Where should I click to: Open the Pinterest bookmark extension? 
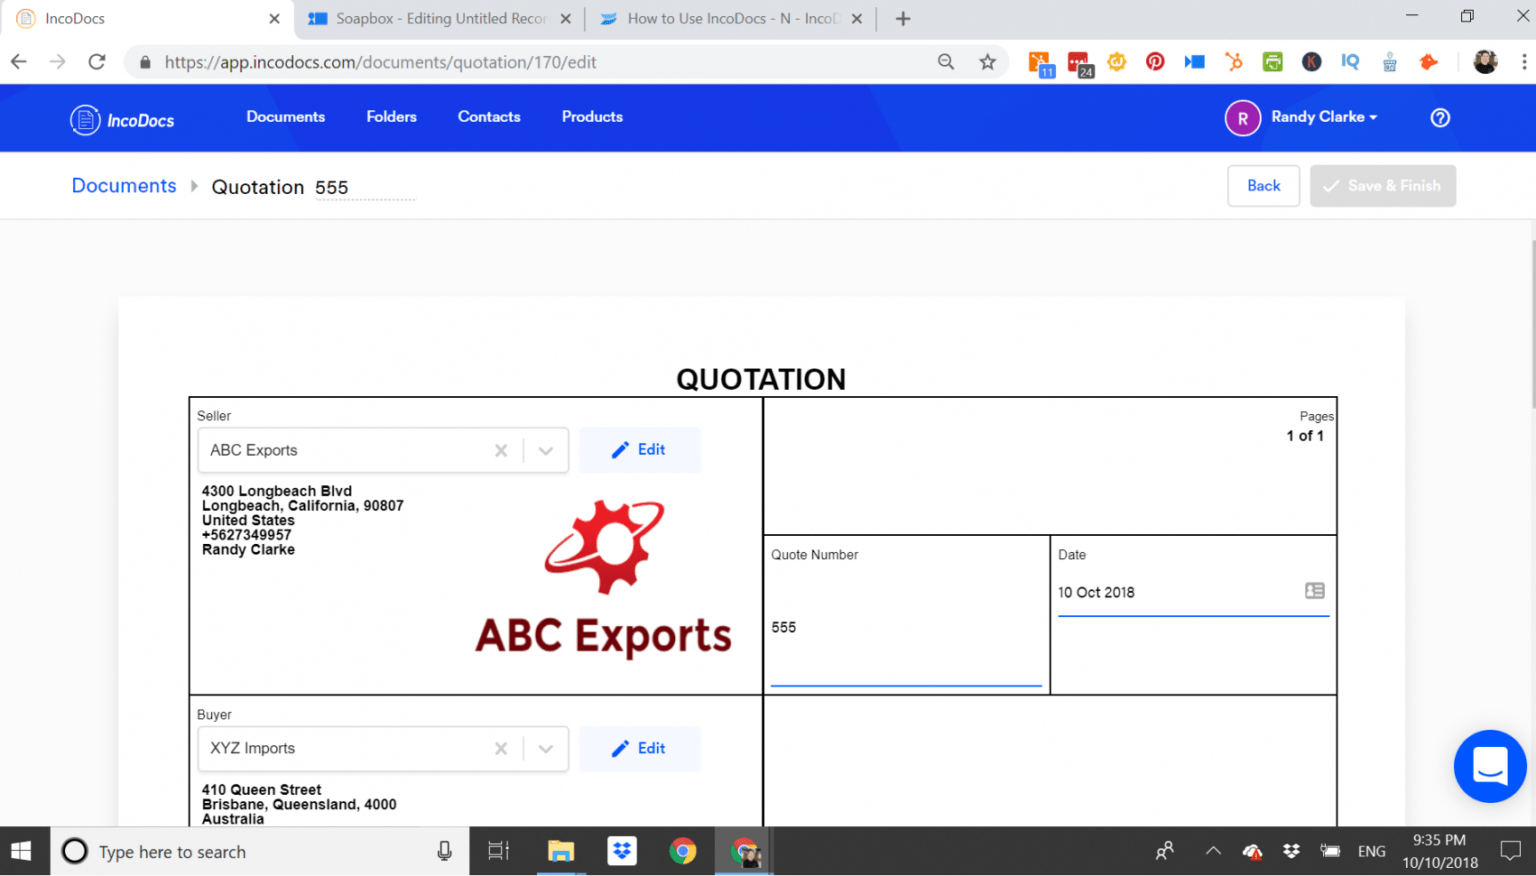click(1155, 61)
